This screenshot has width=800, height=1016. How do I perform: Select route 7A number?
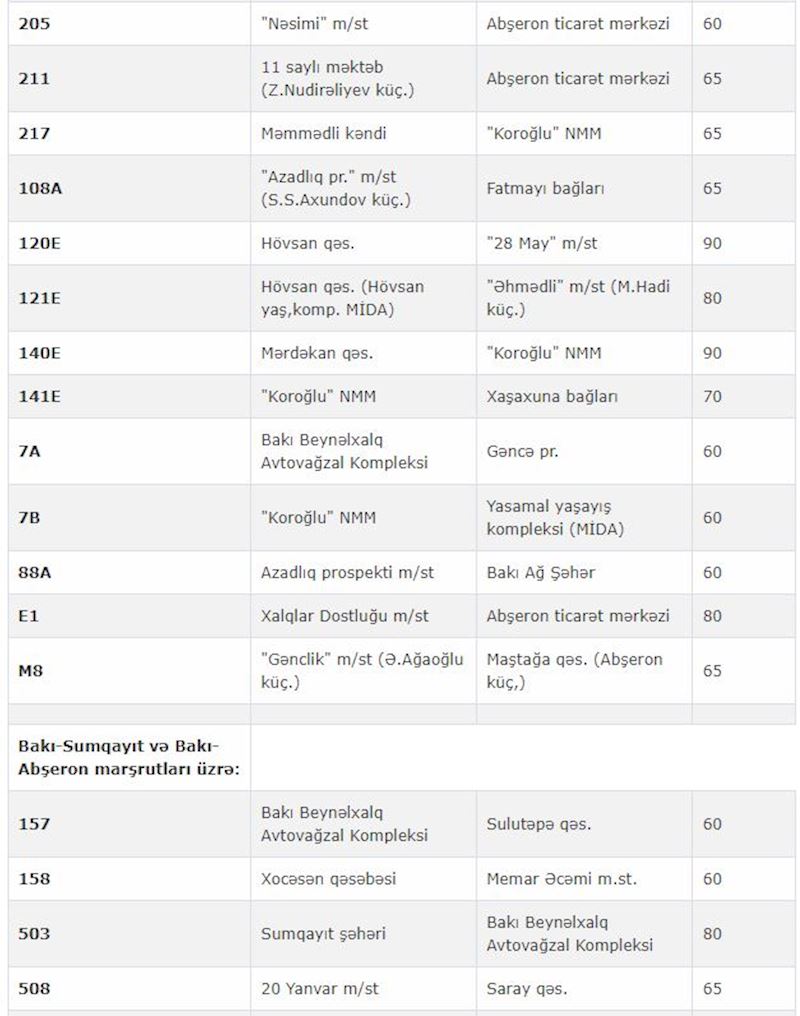click(x=30, y=451)
